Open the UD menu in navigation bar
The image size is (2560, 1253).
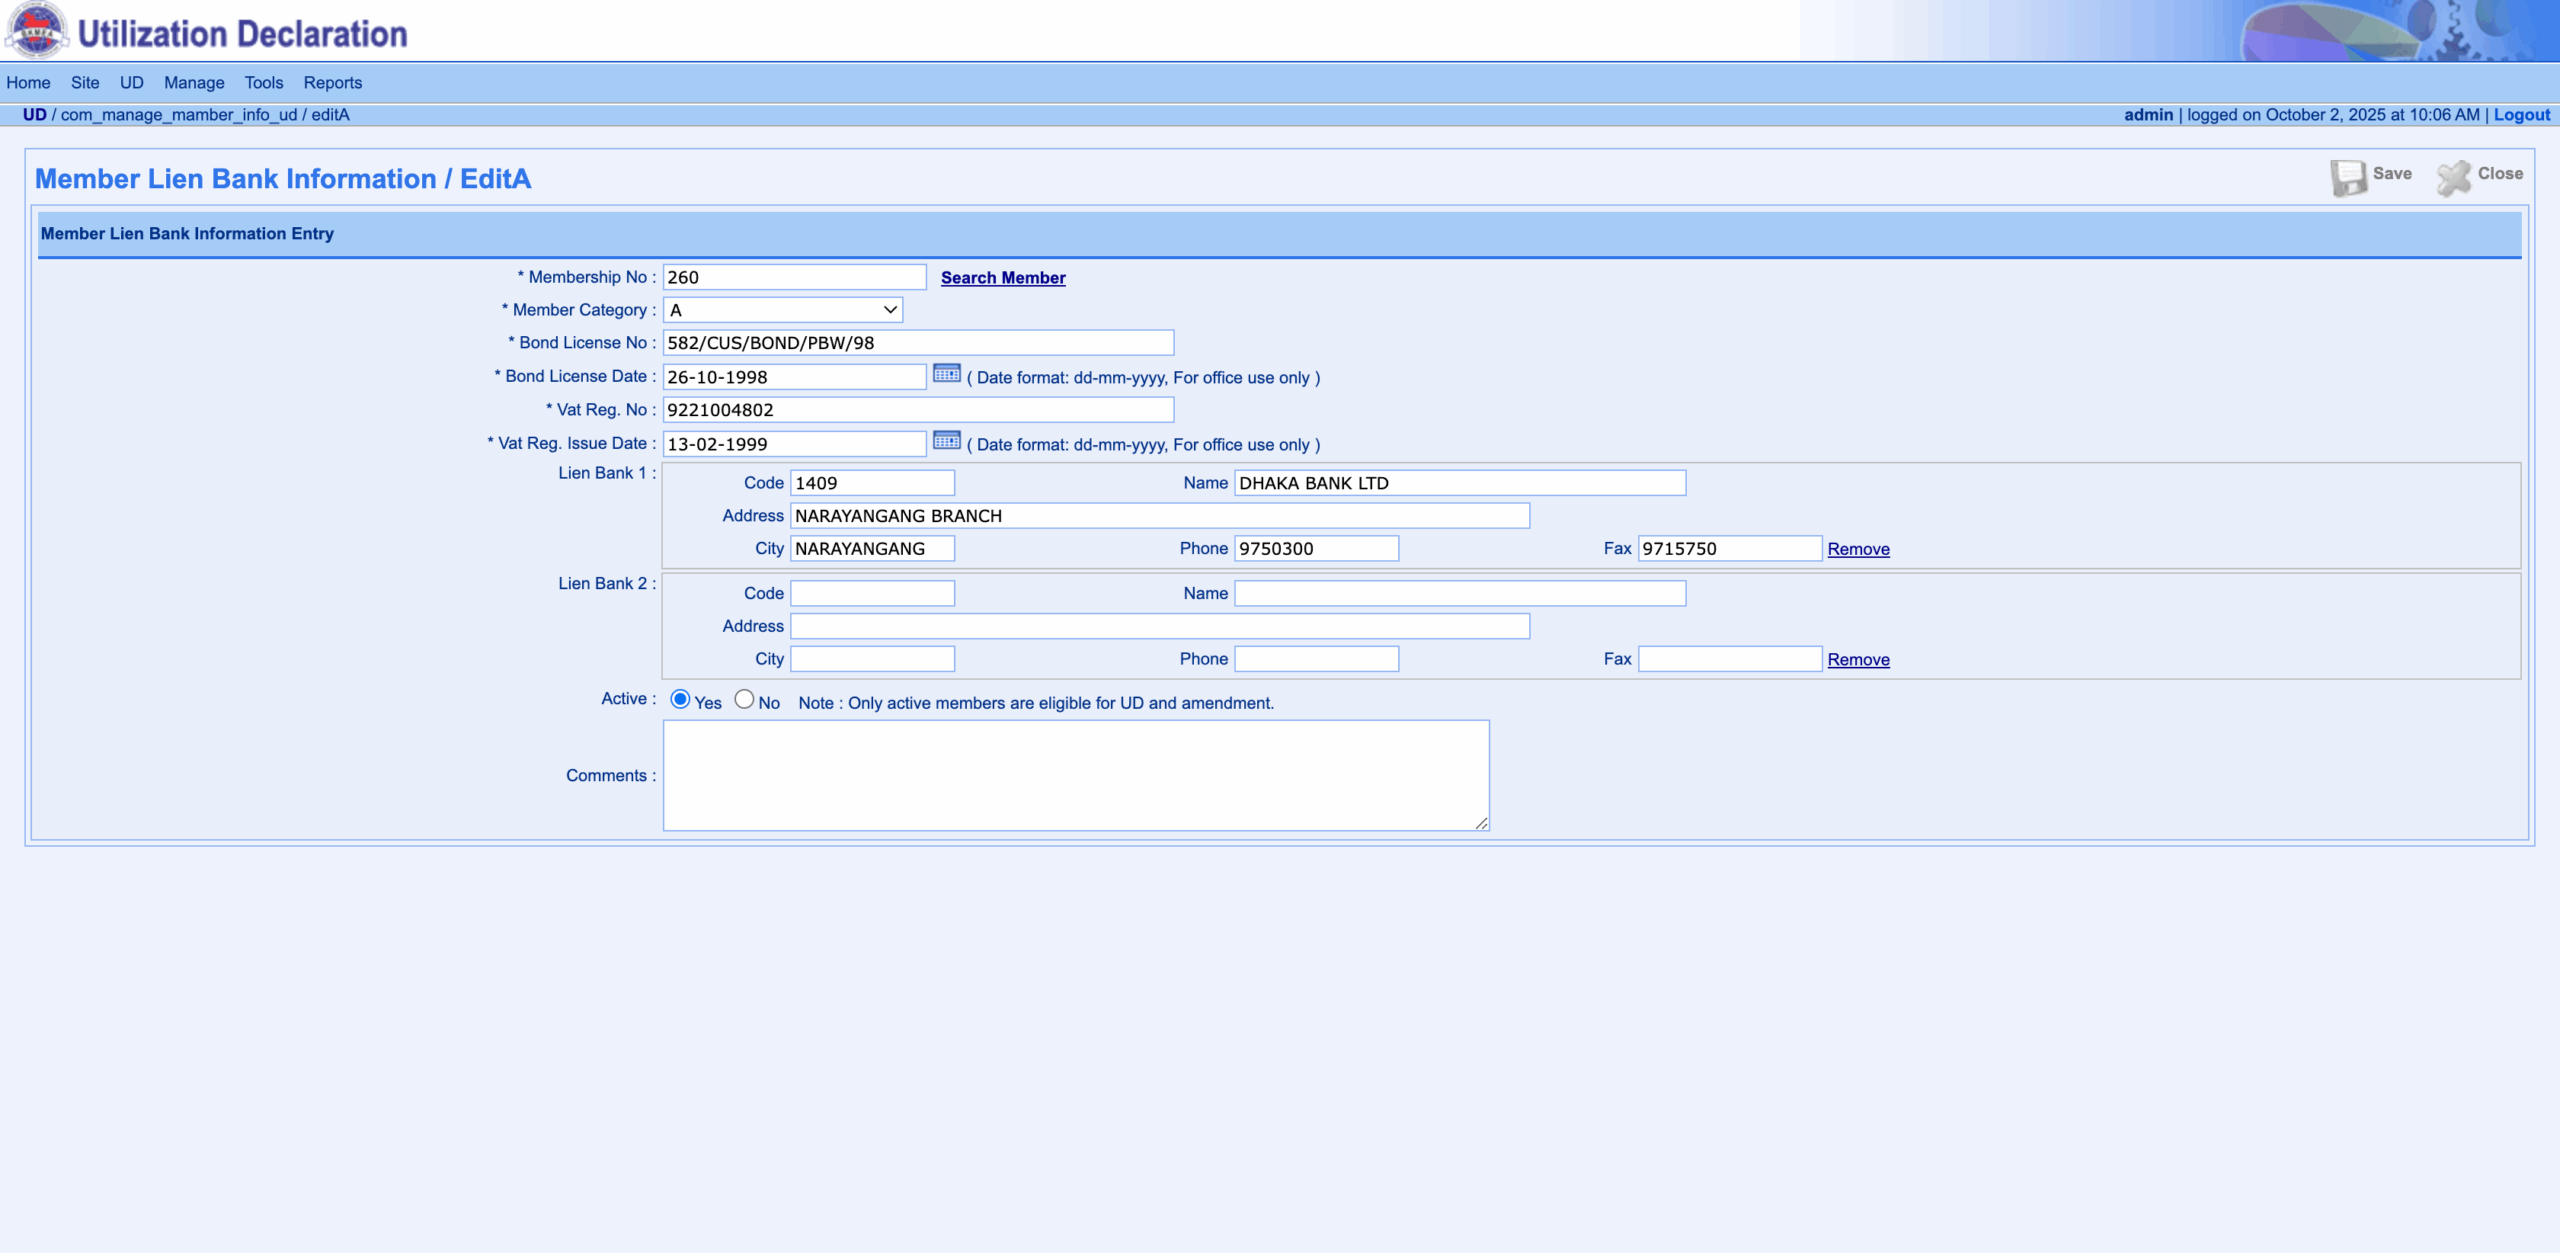click(x=131, y=83)
